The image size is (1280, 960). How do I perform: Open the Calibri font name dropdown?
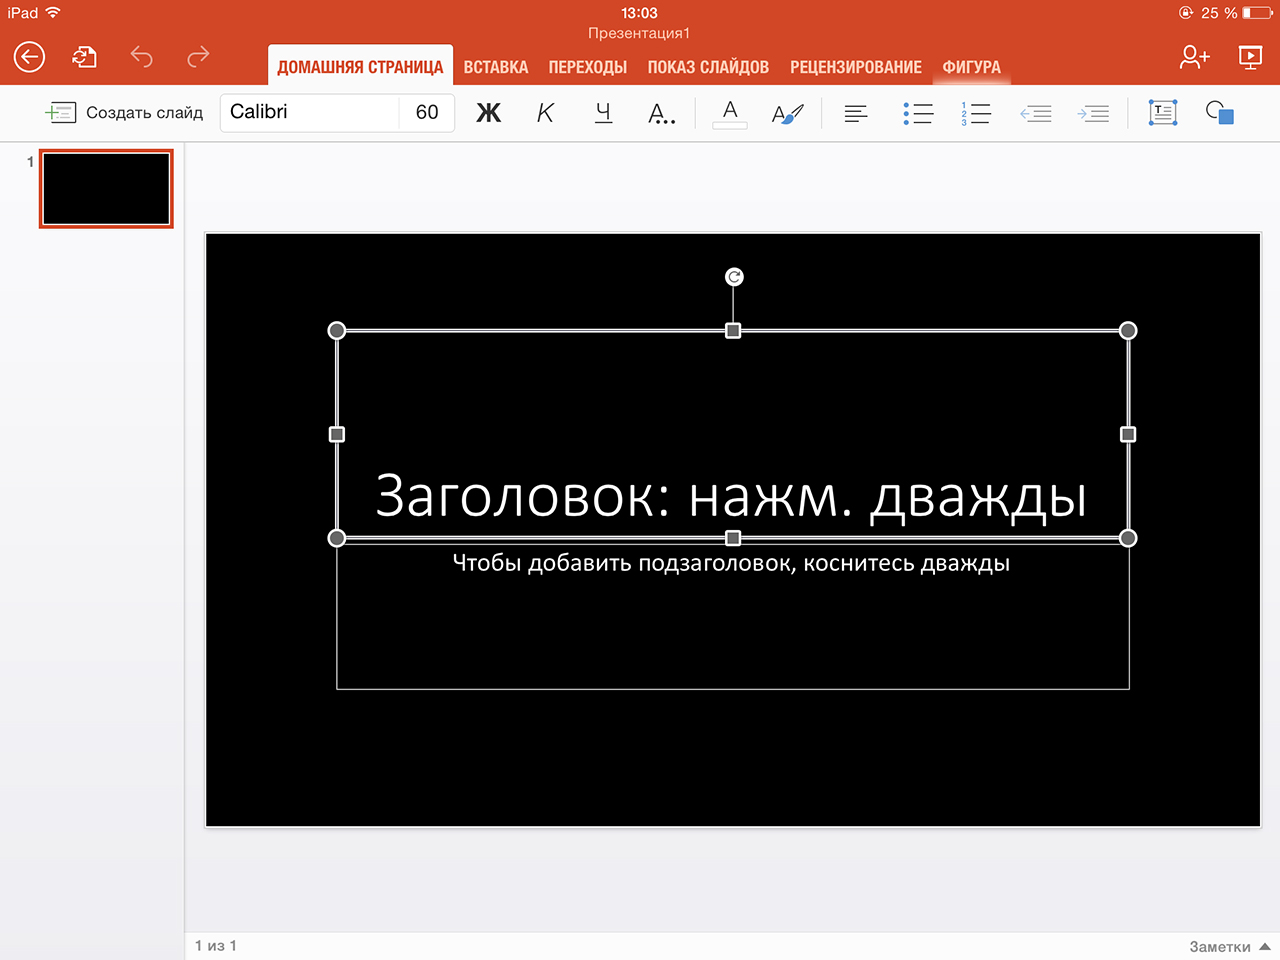coord(310,112)
